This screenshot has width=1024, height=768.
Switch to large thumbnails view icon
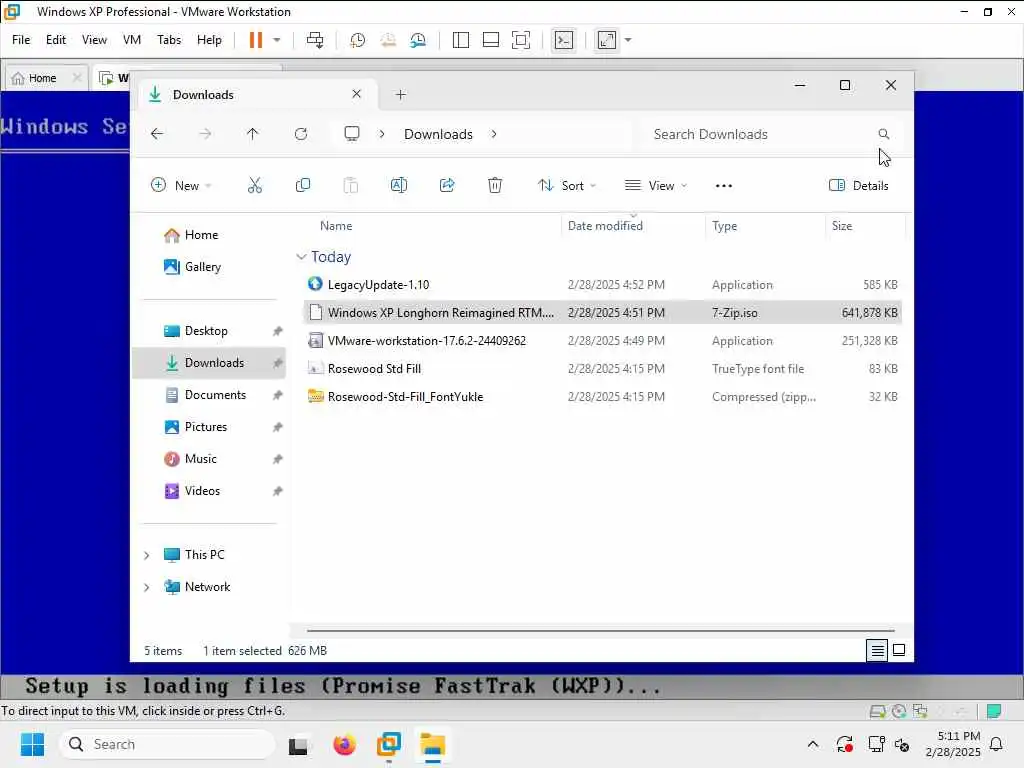(x=899, y=650)
